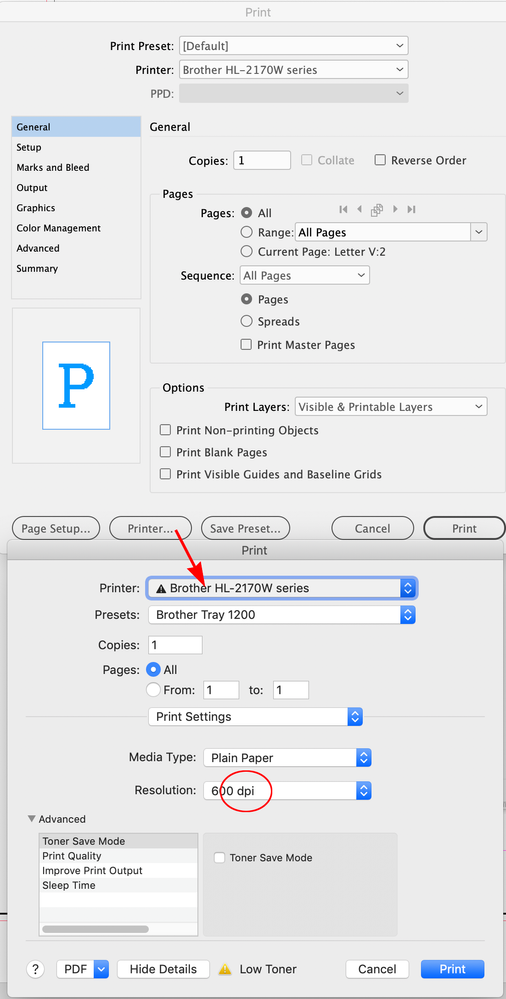Select Improve Print Output list row
Screen dimensions: 506x999
119,870
